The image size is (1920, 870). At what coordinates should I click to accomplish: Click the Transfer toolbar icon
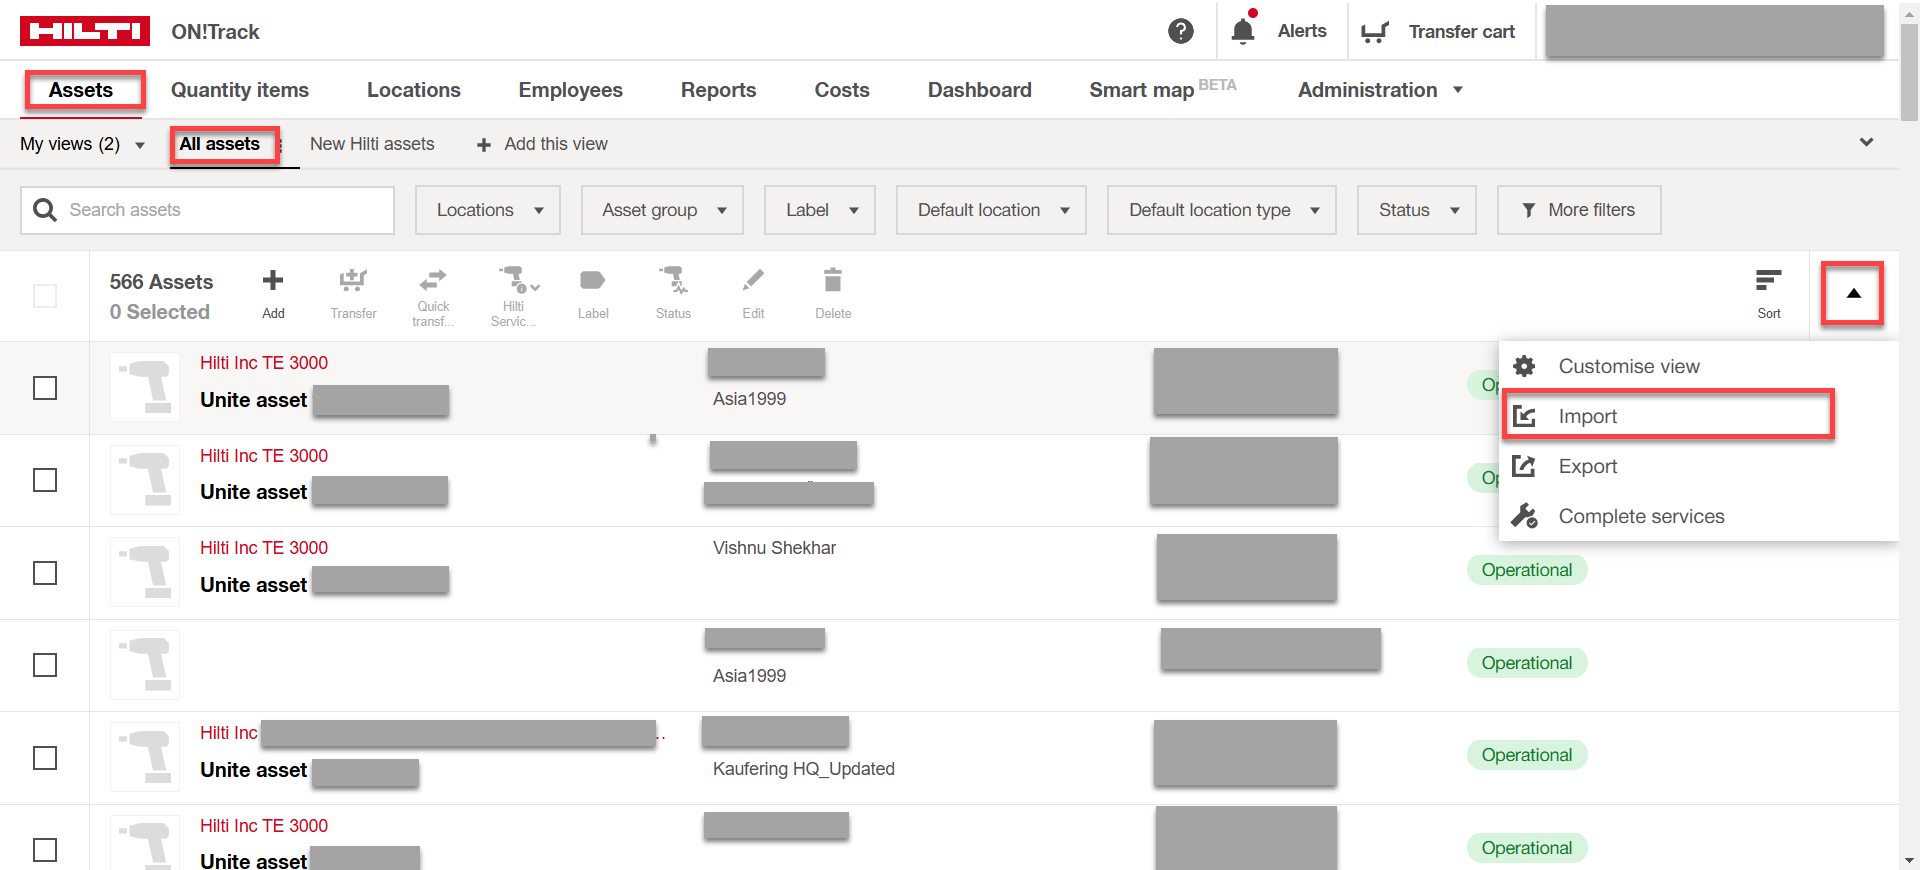[x=353, y=281]
